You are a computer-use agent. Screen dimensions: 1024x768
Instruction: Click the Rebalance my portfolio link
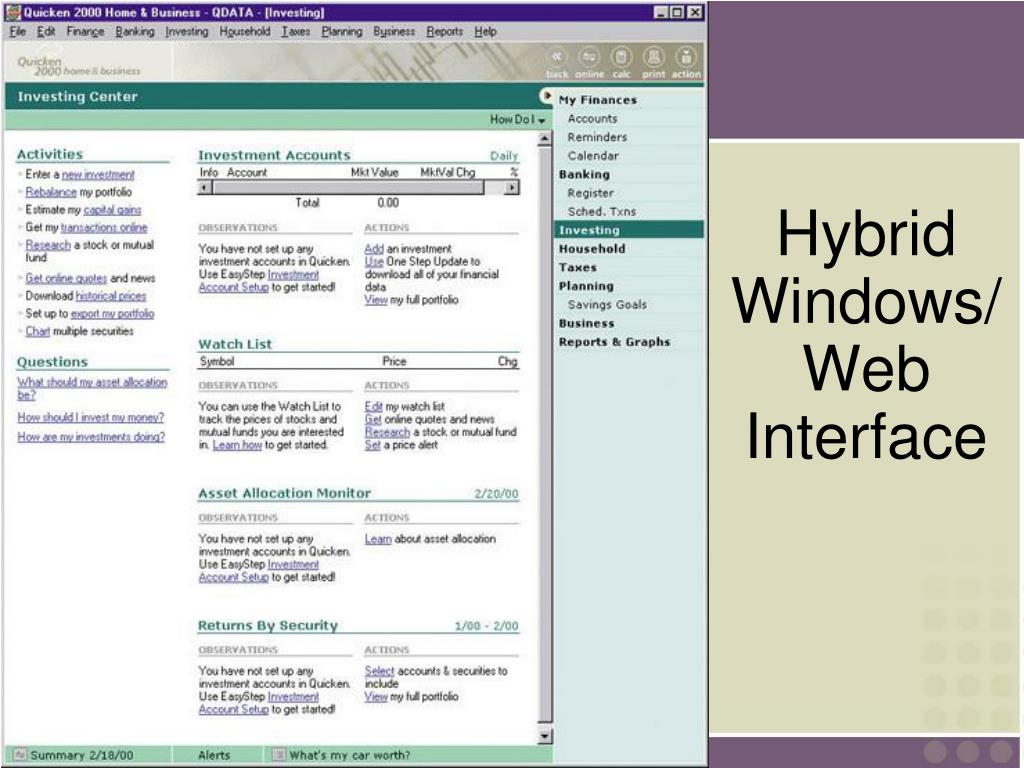tap(51, 192)
